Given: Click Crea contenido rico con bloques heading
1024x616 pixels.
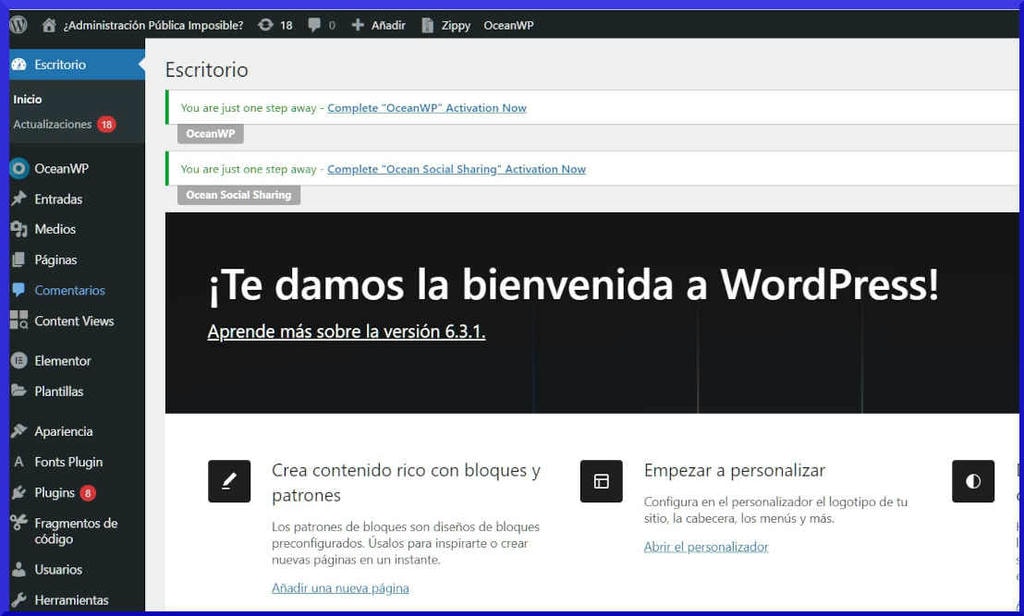Looking at the screenshot, I should pyautogui.click(x=406, y=483).
